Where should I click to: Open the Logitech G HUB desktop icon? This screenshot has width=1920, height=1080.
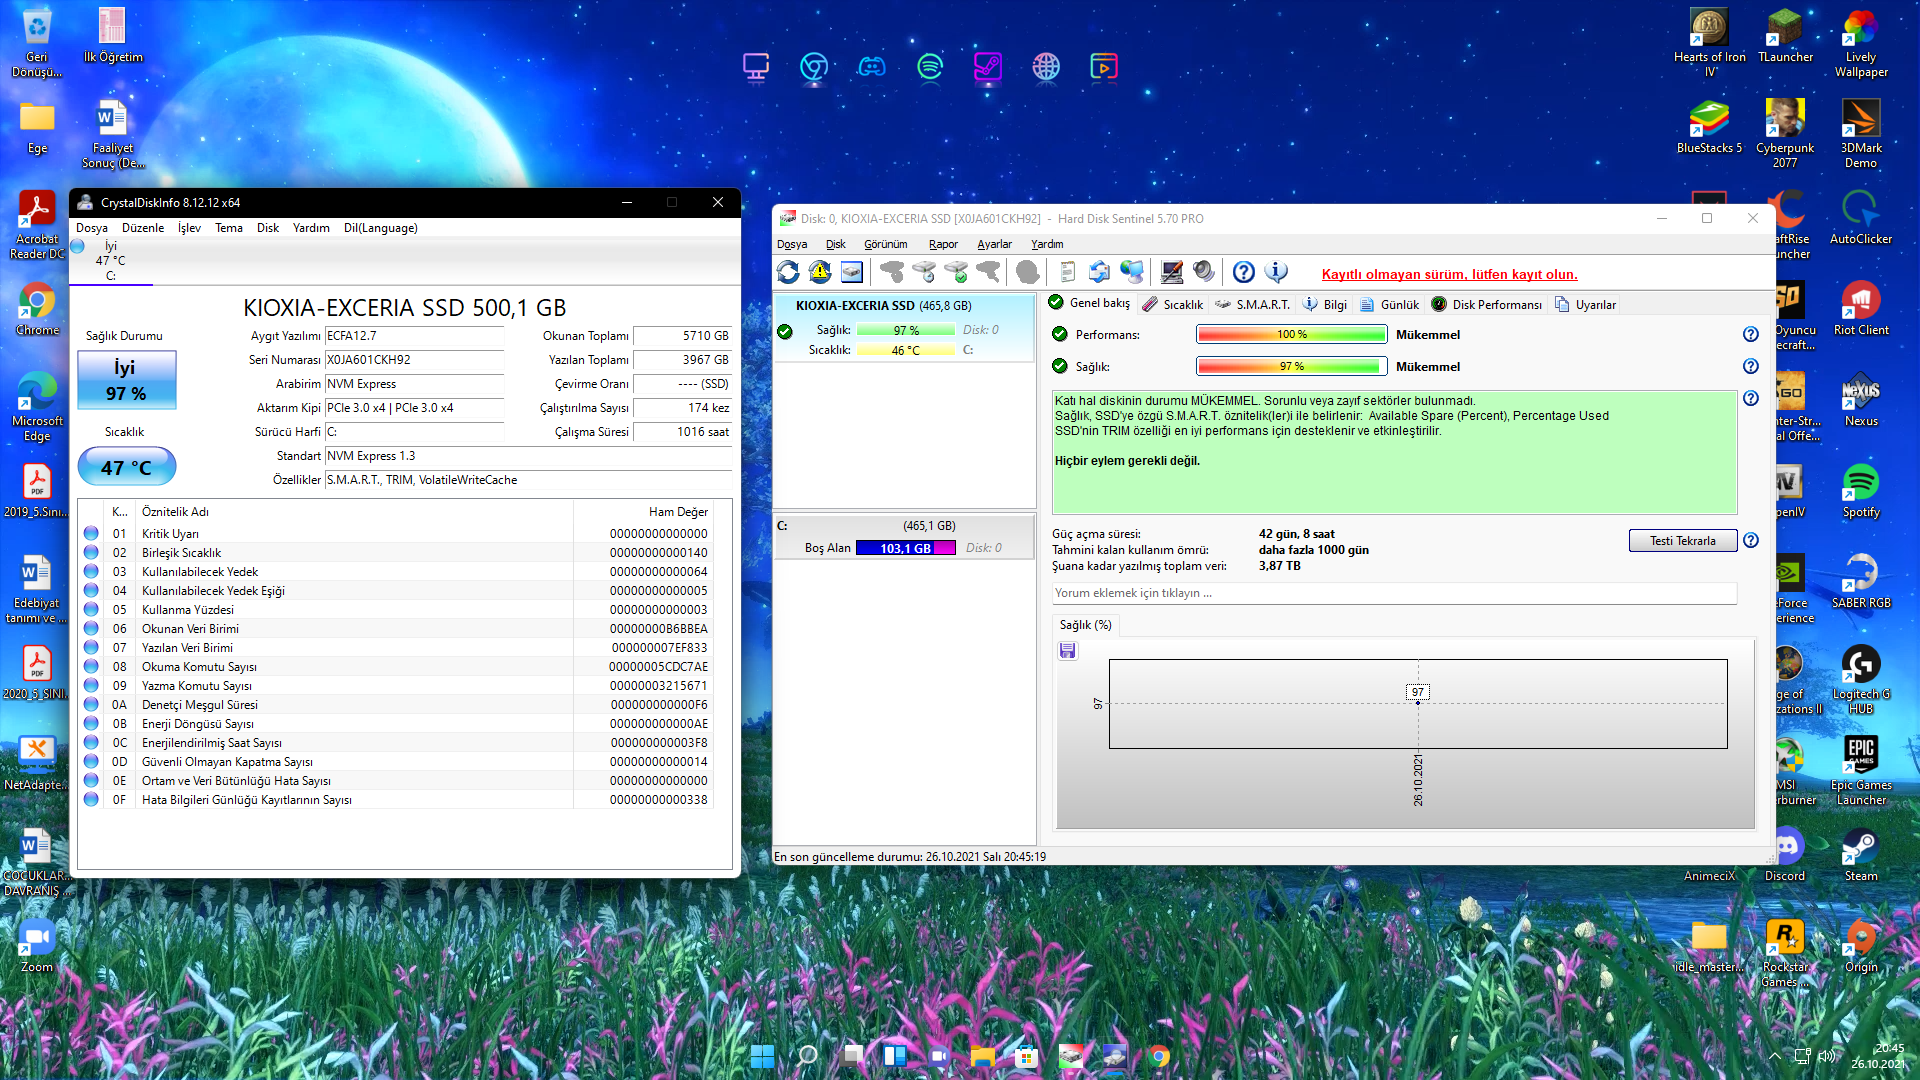pyautogui.click(x=1861, y=679)
